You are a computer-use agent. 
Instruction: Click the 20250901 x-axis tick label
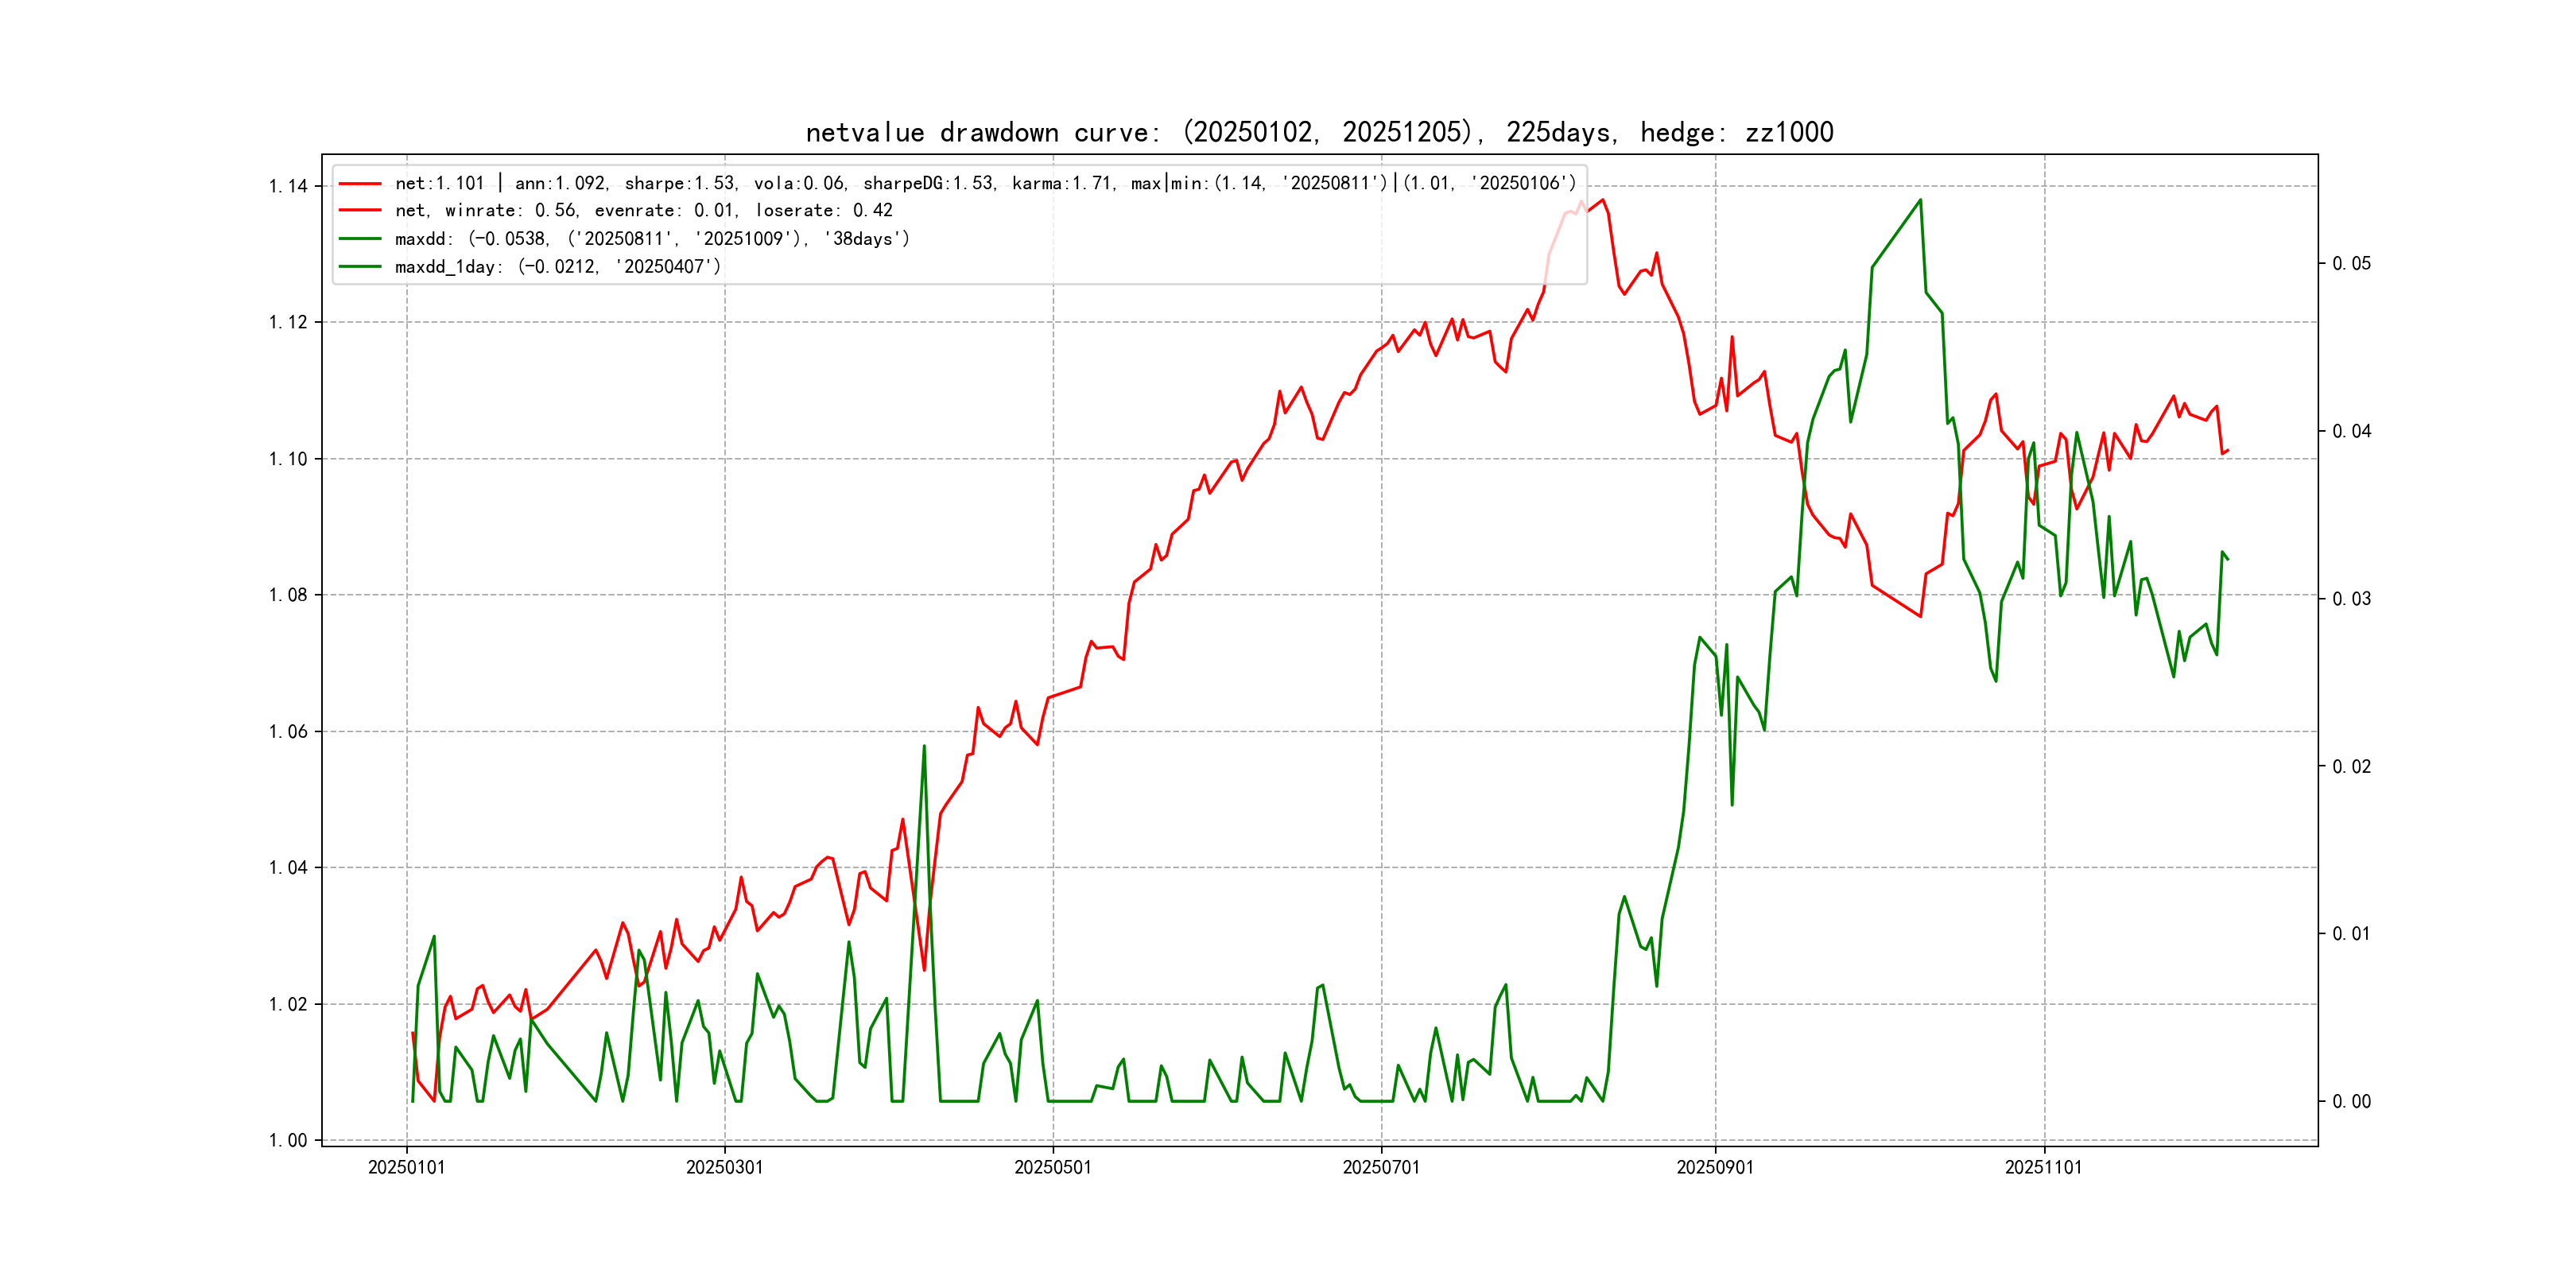[1714, 1168]
